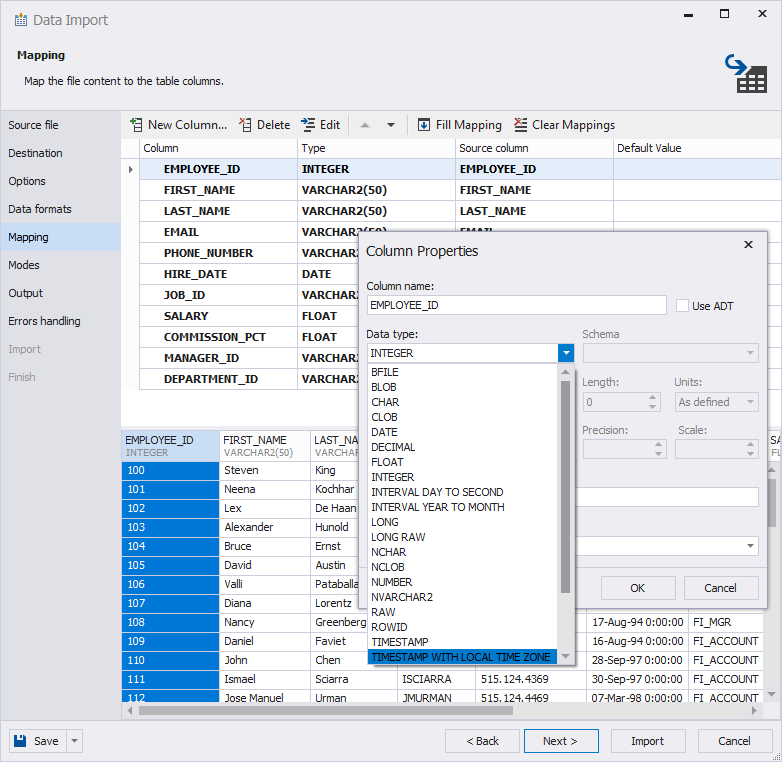
Task: Open the Data type dropdown arrow
Action: coord(566,353)
